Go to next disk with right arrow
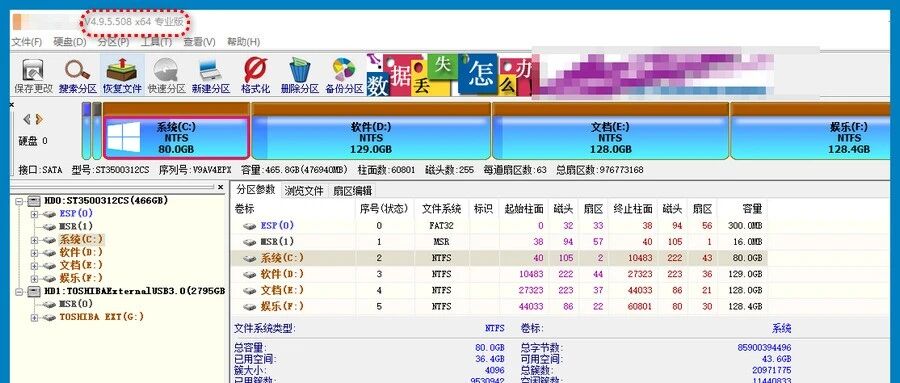This screenshot has height=383, width=900. [x=39, y=119]
